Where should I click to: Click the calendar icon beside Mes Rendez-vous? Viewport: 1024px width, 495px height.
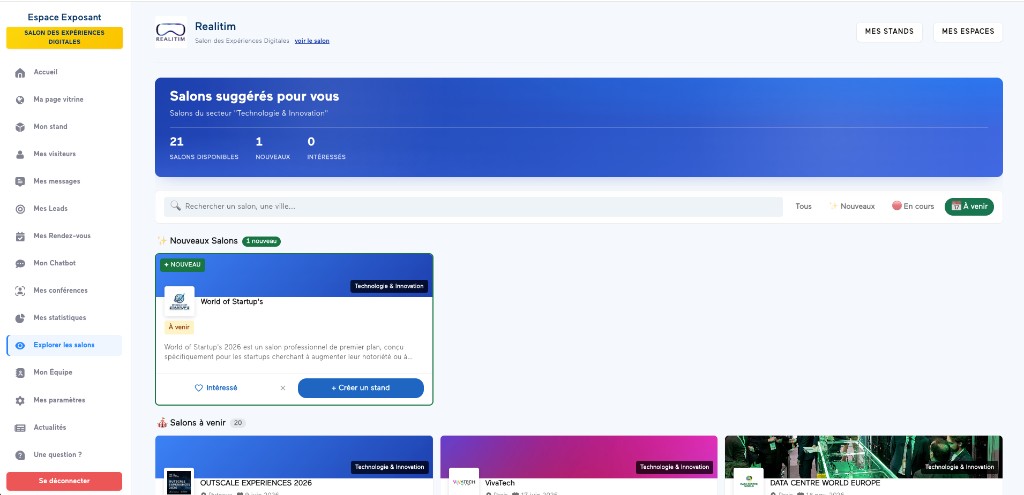pyautogui.click(x=20, y=236)
